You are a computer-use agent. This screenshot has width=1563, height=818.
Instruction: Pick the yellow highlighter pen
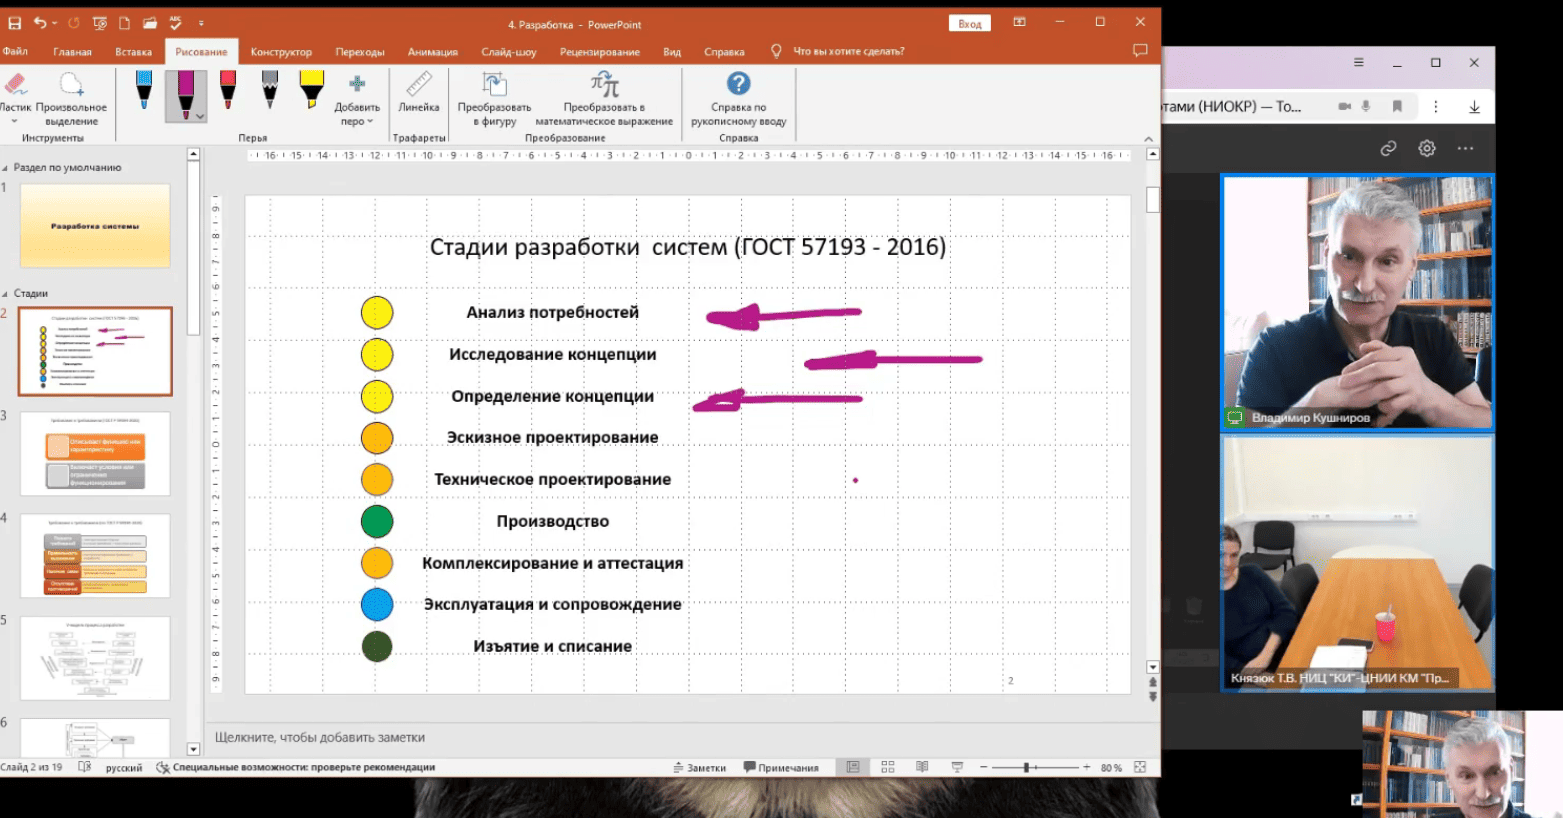[x=311, y=90]
